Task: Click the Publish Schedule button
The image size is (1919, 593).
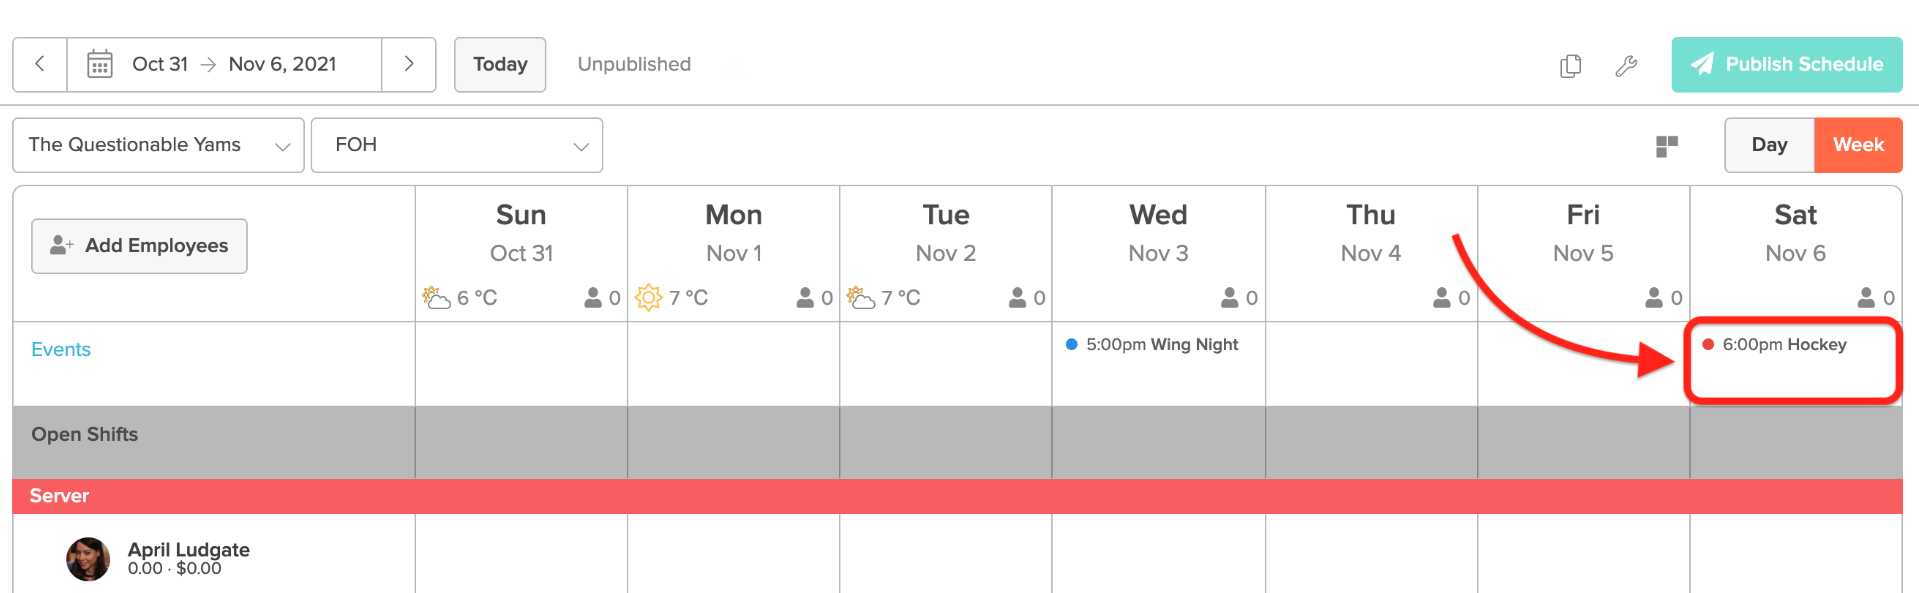Action: 1786,64
